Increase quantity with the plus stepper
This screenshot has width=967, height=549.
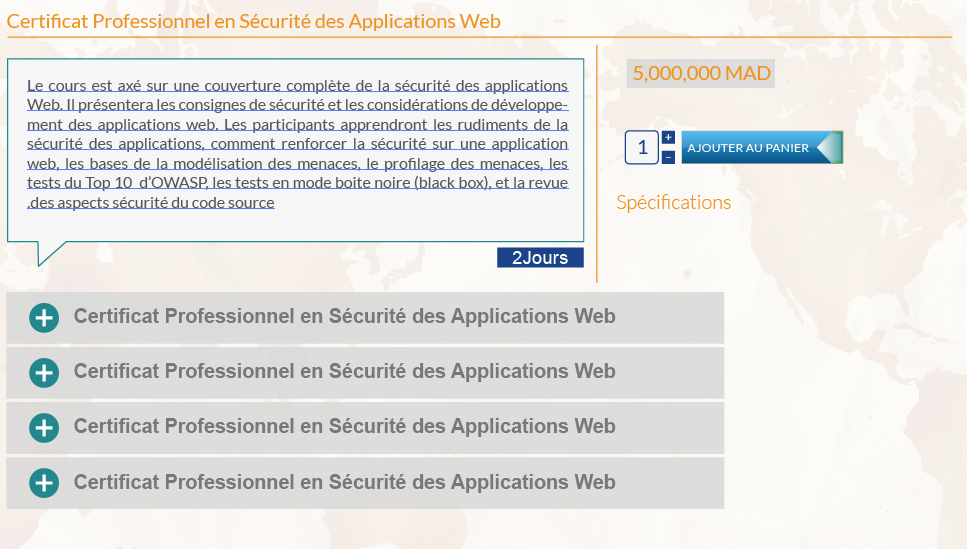[668, 138]
